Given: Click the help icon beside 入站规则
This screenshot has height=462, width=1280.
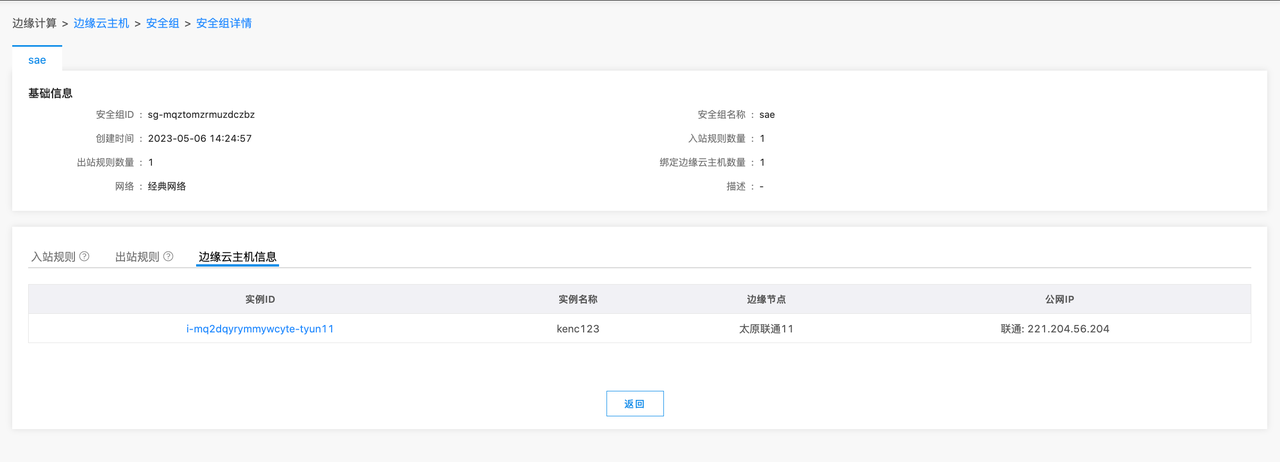Looking at the screenshot, I should coord(84,257).
